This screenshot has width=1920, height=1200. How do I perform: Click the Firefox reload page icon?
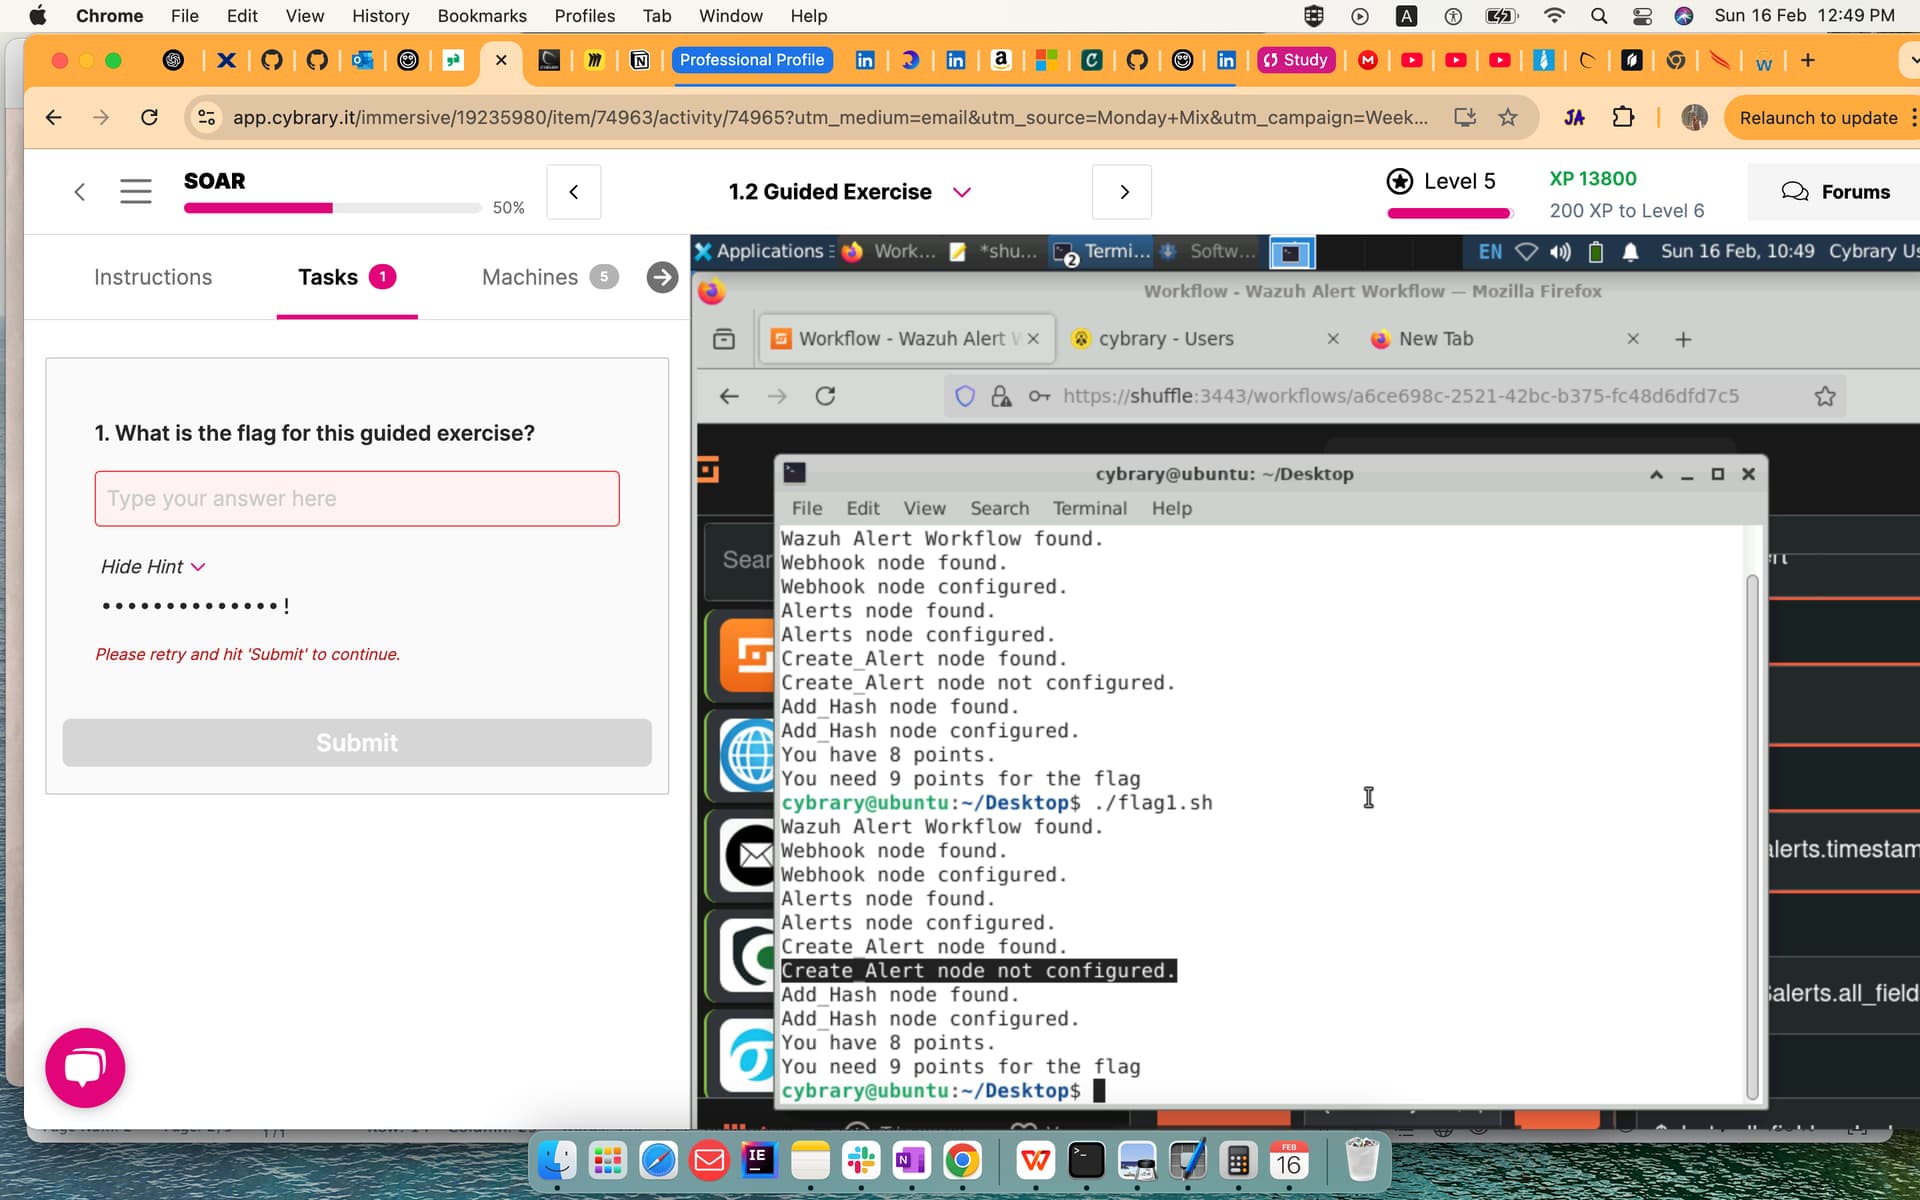825,396
